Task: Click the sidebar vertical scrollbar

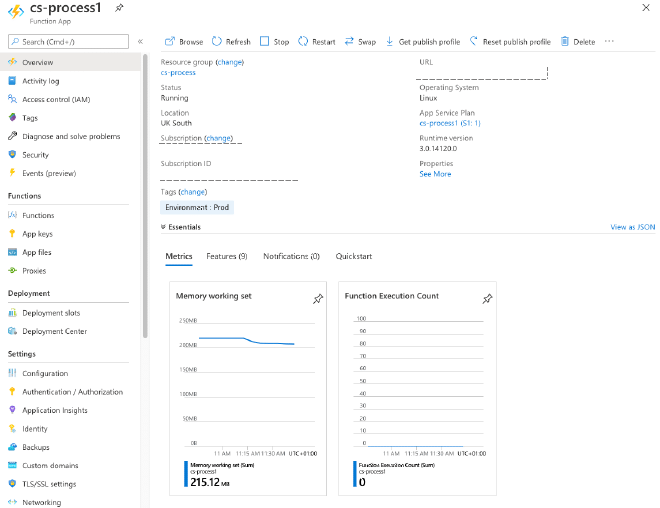Action: coord(145,196)
